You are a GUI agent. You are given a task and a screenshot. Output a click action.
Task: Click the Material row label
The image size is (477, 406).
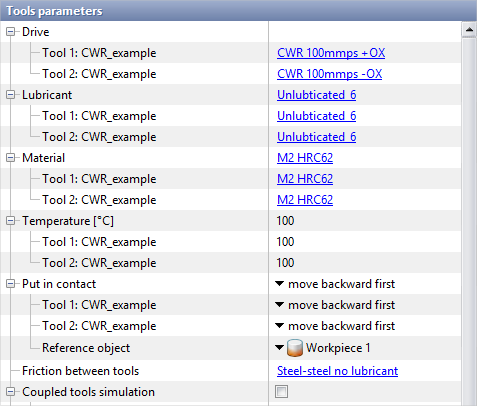tap(43, 158)
